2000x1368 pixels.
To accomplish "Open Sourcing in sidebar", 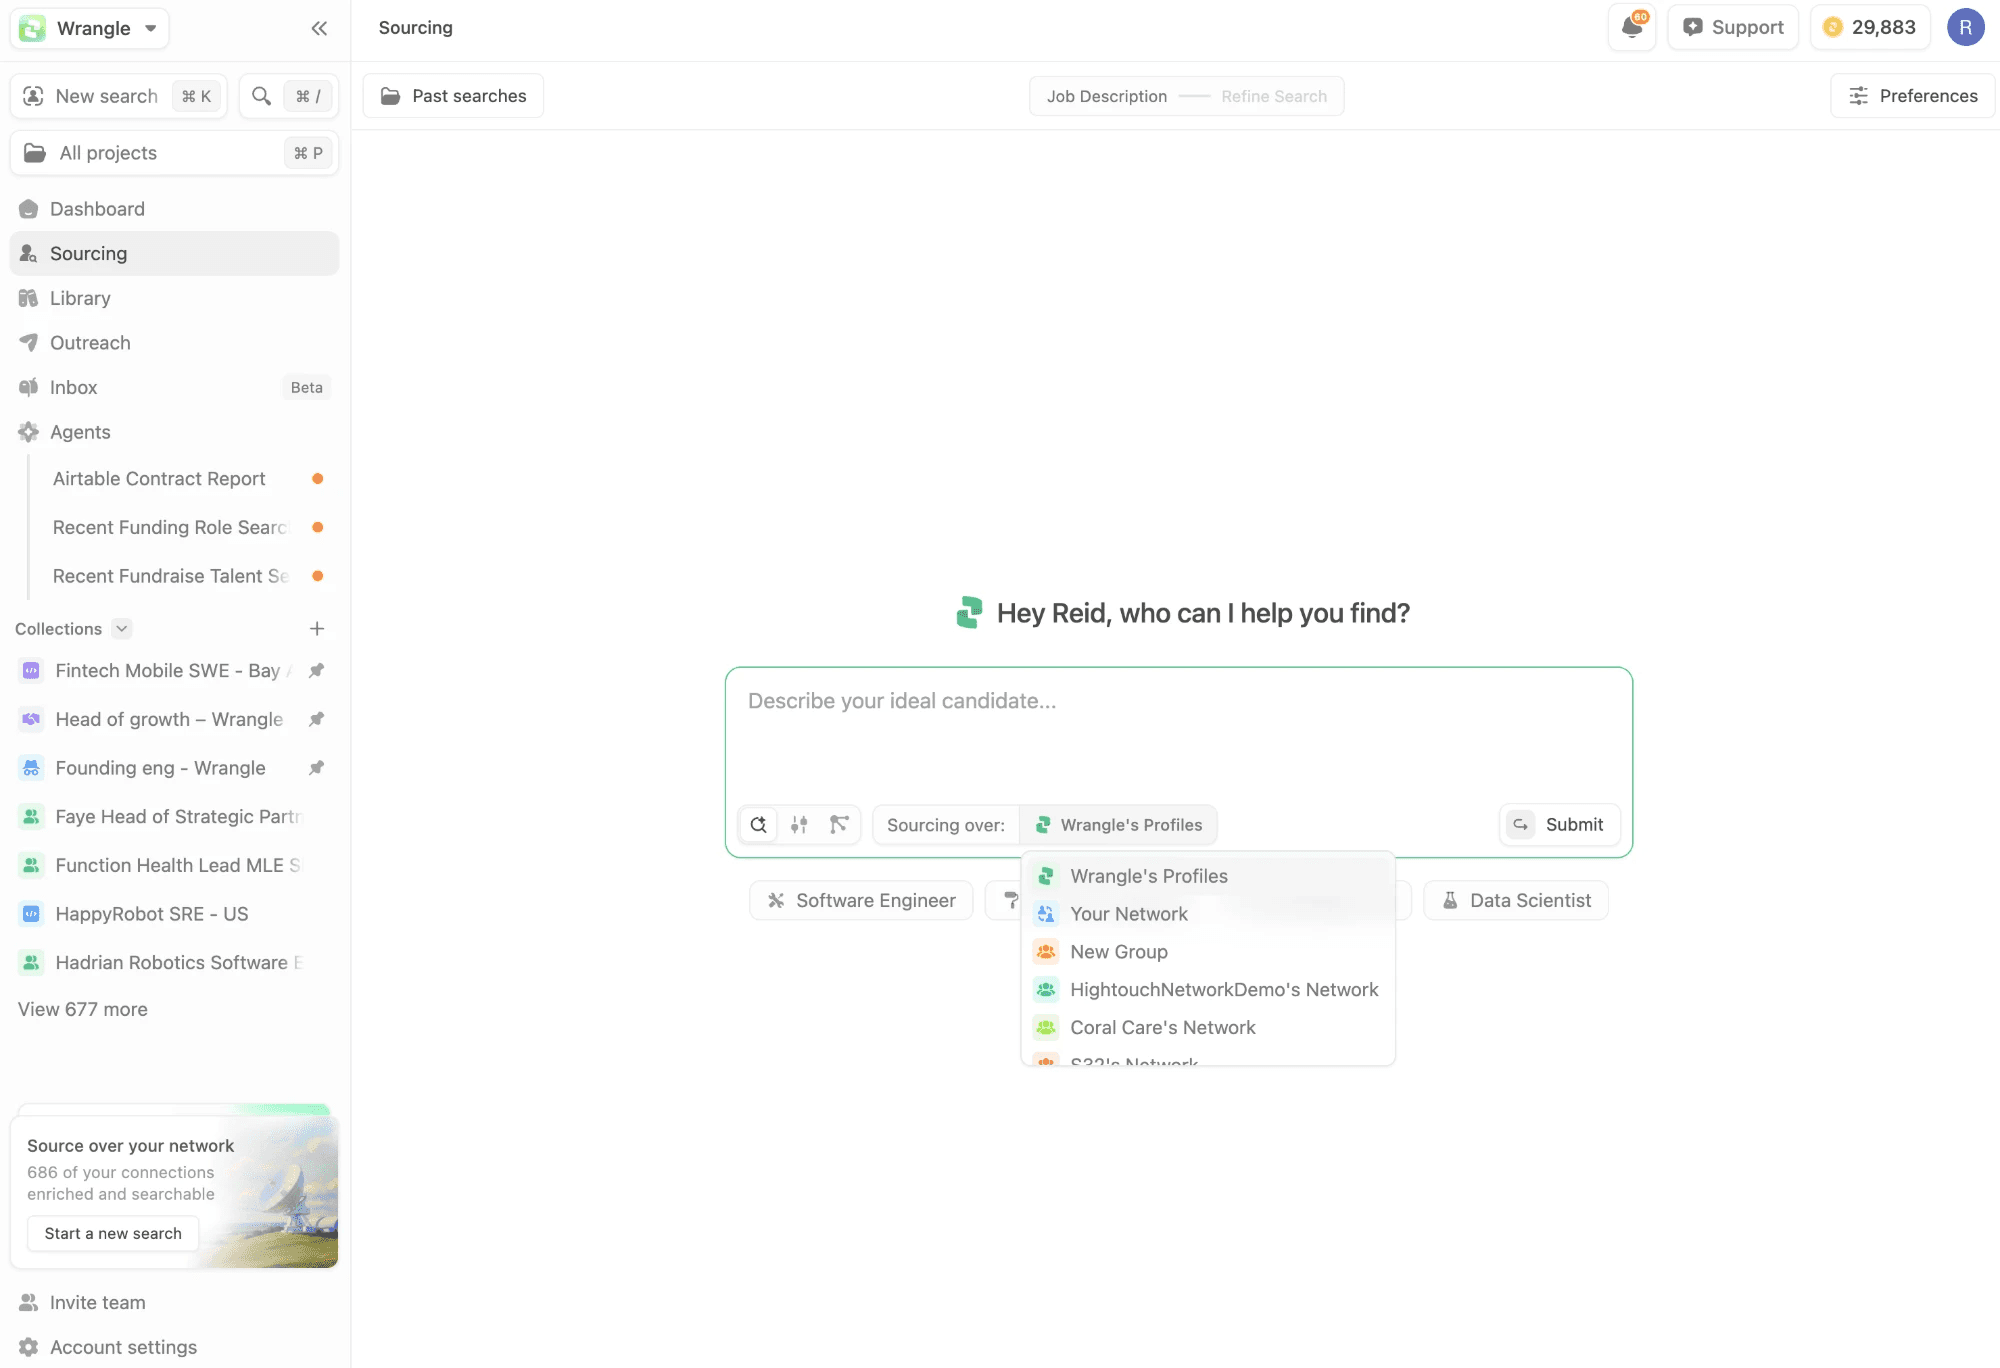I will tap(174, 254).
